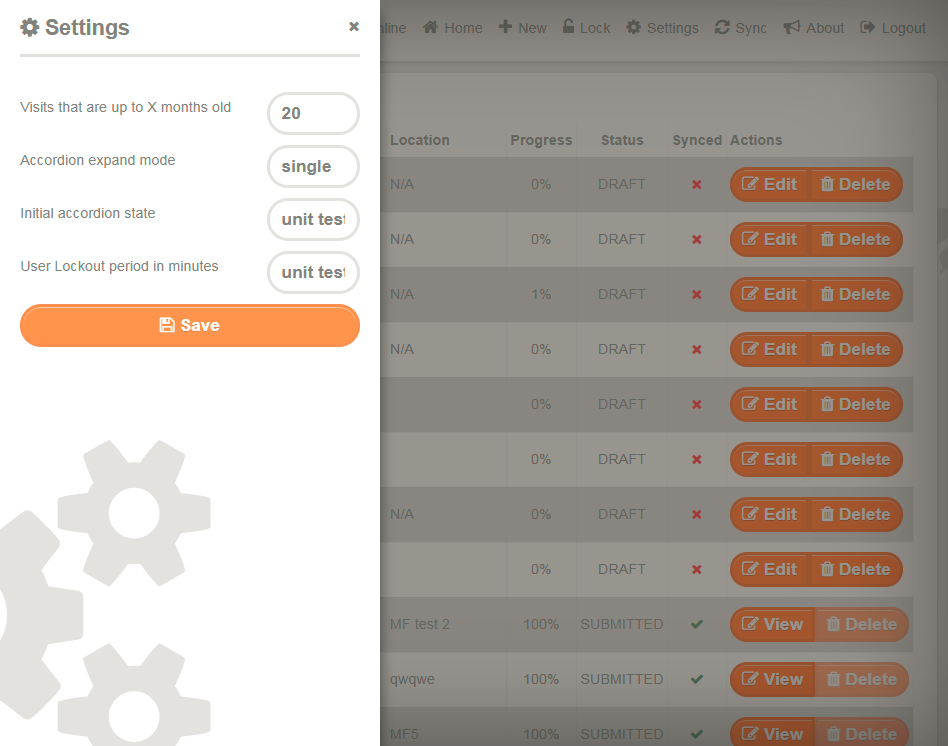The height and width of the screenshot is (746, 948).
Task: Edit the visits months old field
Action: pyautogui.click(x=313, y=113)
